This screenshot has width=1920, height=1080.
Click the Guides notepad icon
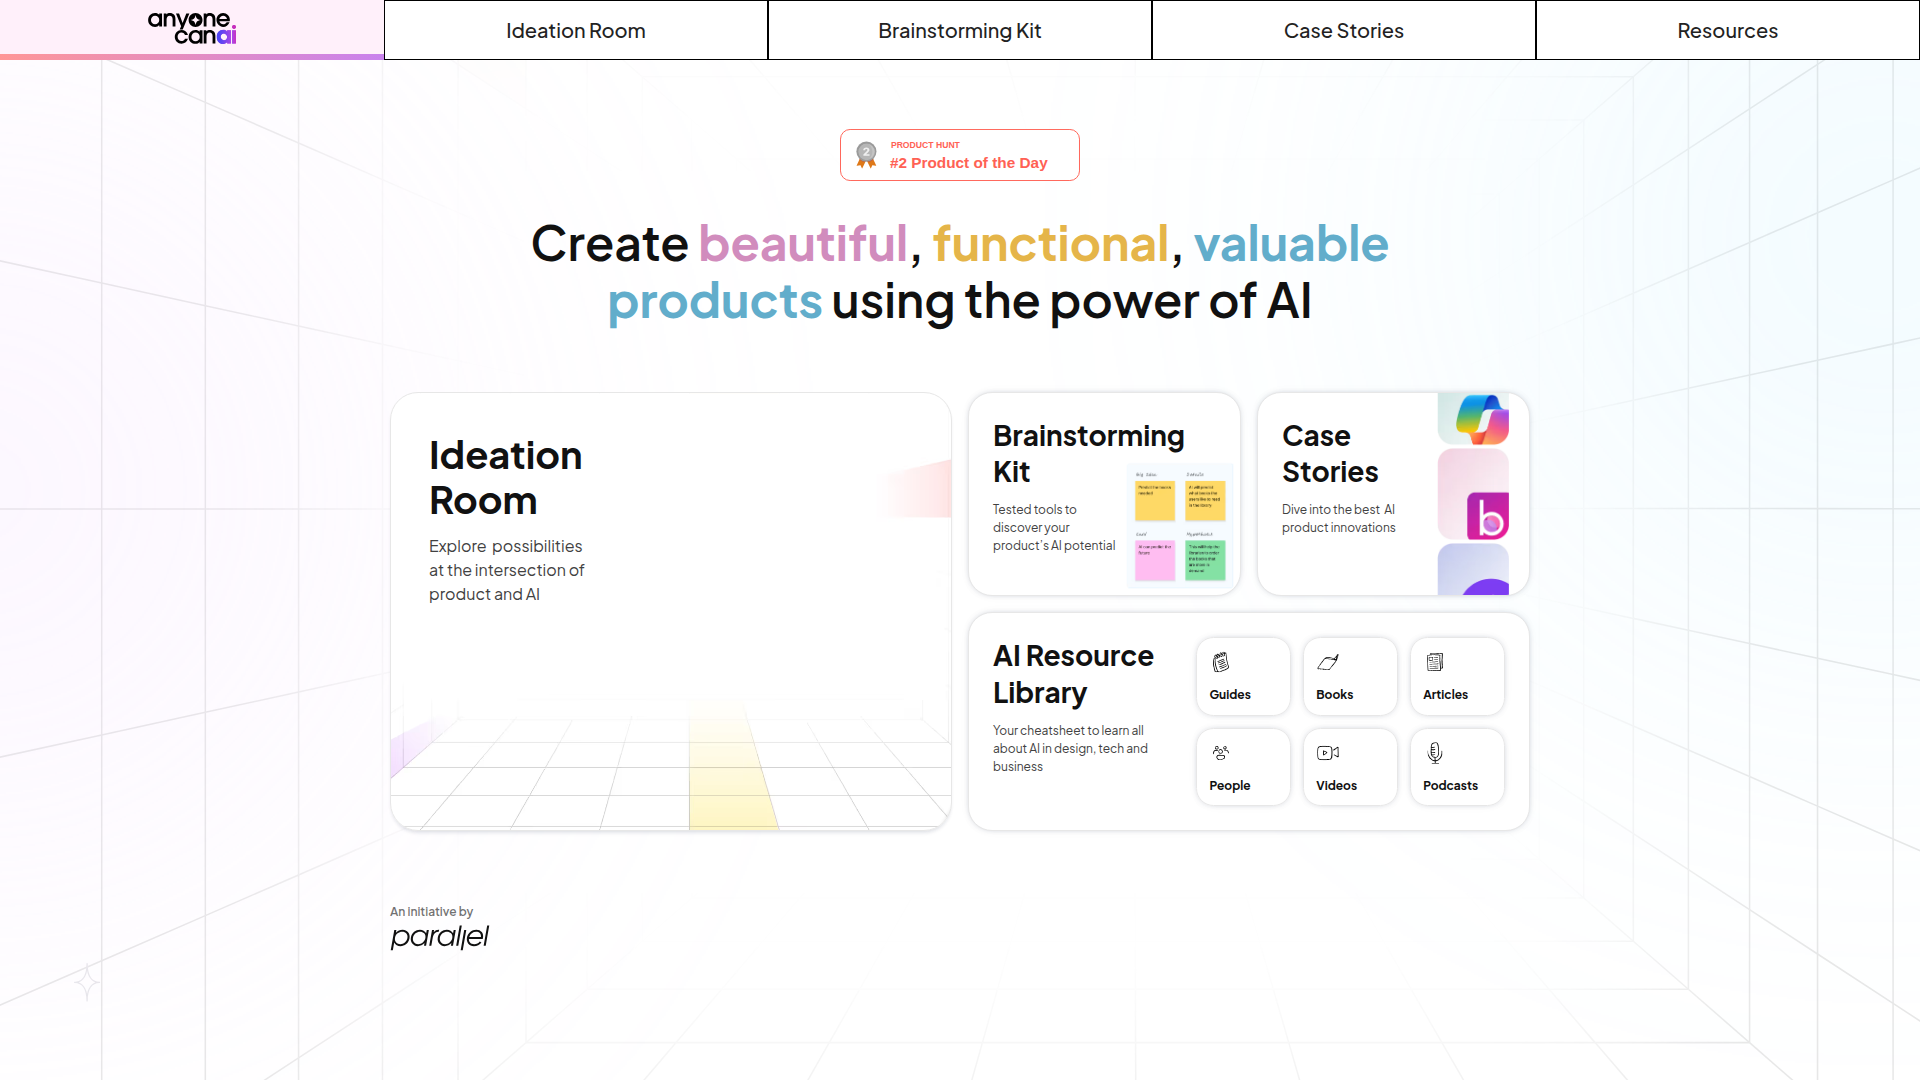click(x=1221, y=662)
